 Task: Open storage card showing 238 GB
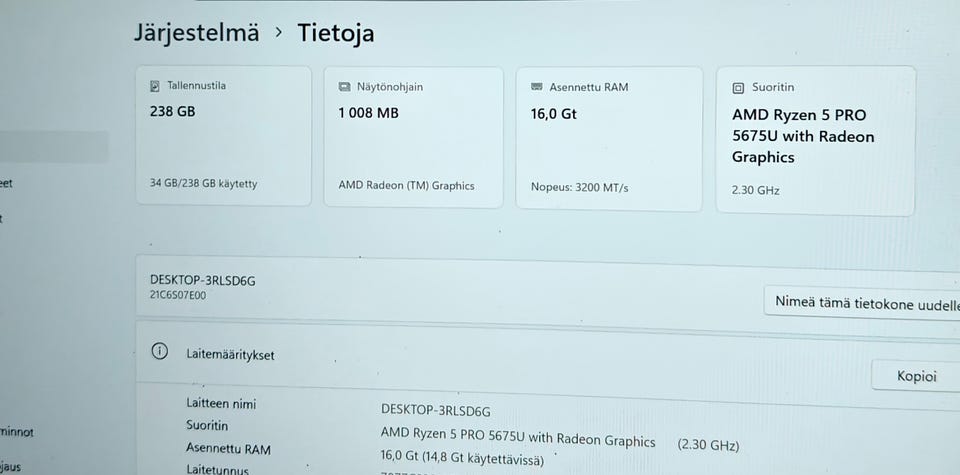coord(223,136)
